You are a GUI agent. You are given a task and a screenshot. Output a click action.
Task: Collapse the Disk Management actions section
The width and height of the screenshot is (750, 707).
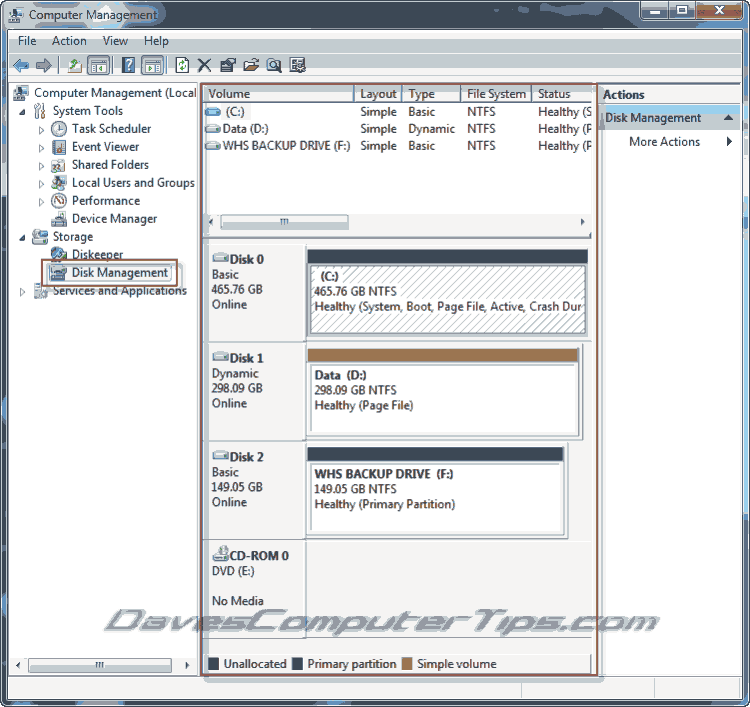point(728,118)
